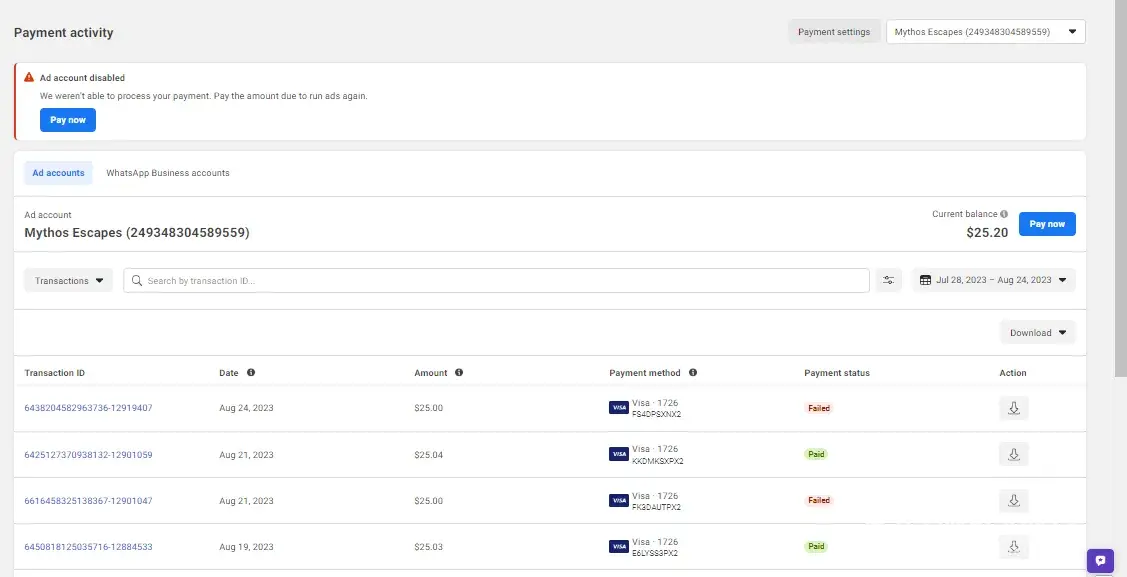Open the date range picker
Image resolution: width=1127 pixels, height=577 pixels.
pyautogui.click(x=993, y=281)
